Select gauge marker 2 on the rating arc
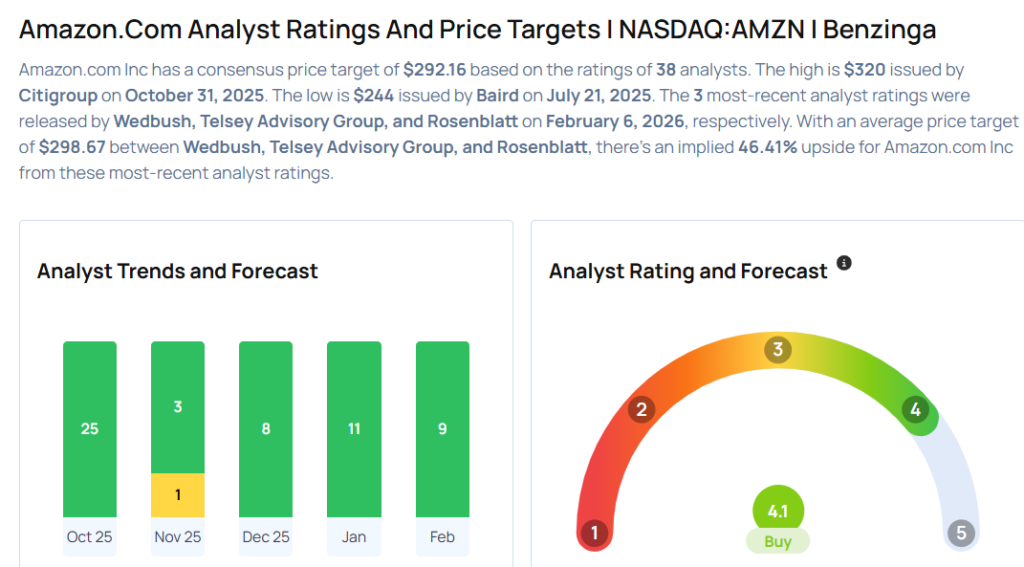 [642, 409]
